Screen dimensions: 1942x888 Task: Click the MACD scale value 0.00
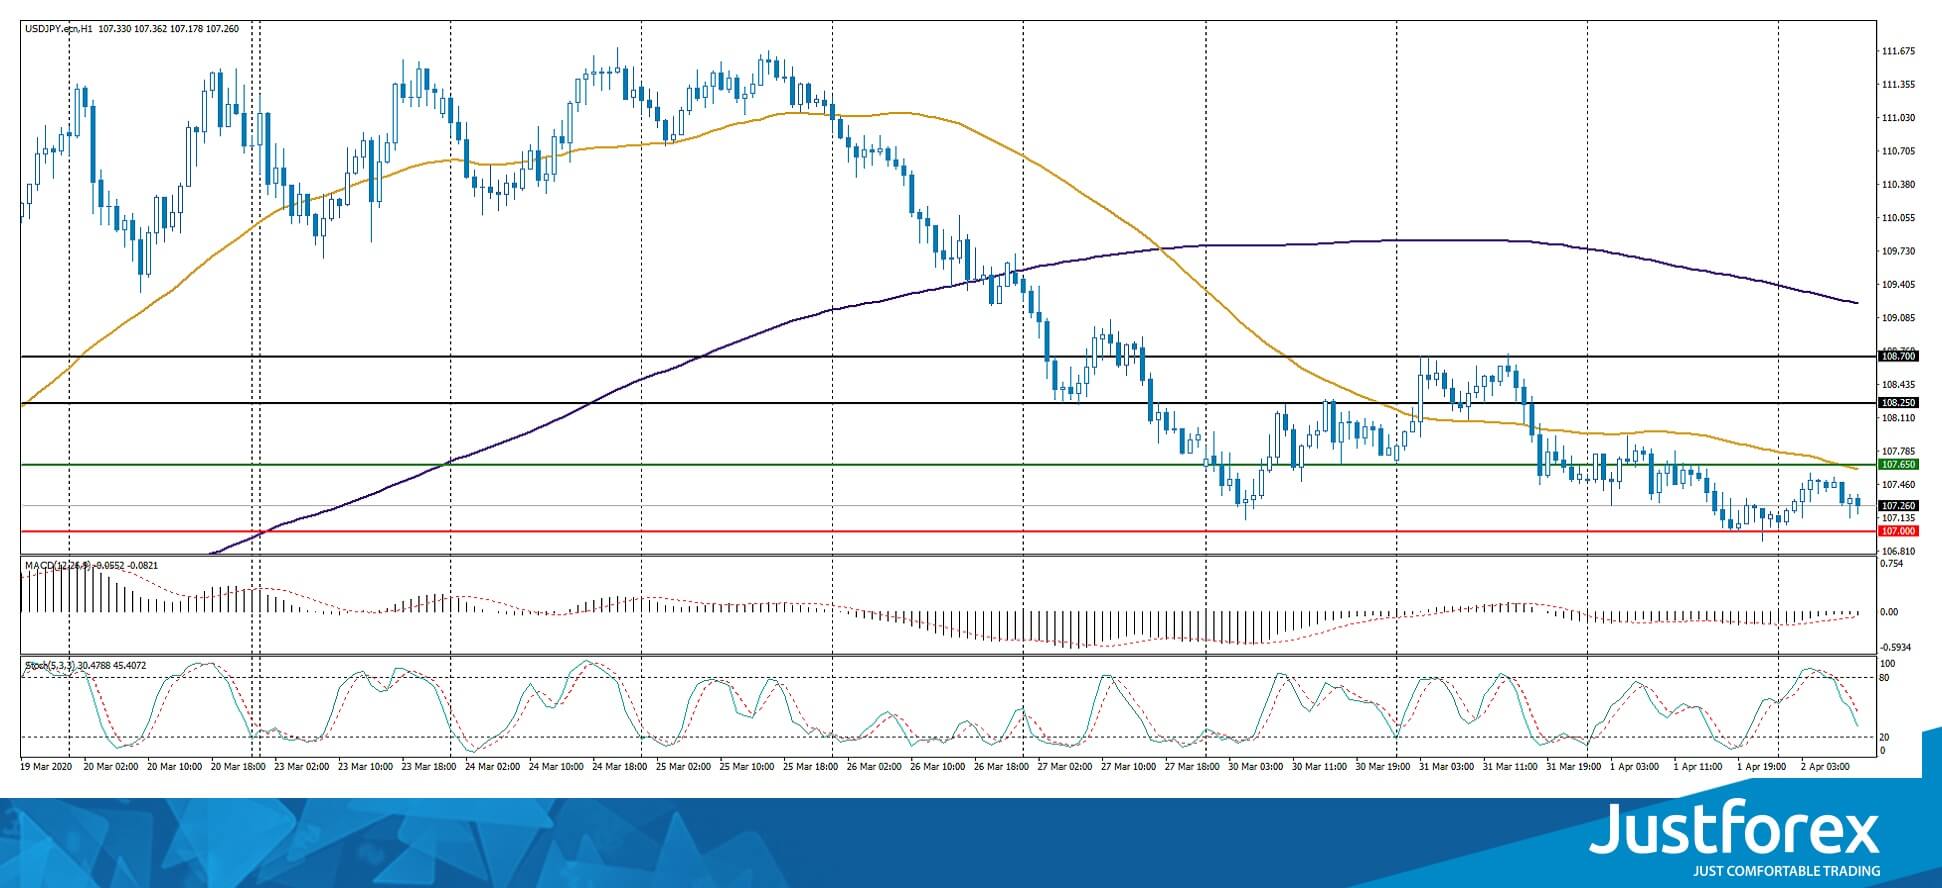[1890, 612]
